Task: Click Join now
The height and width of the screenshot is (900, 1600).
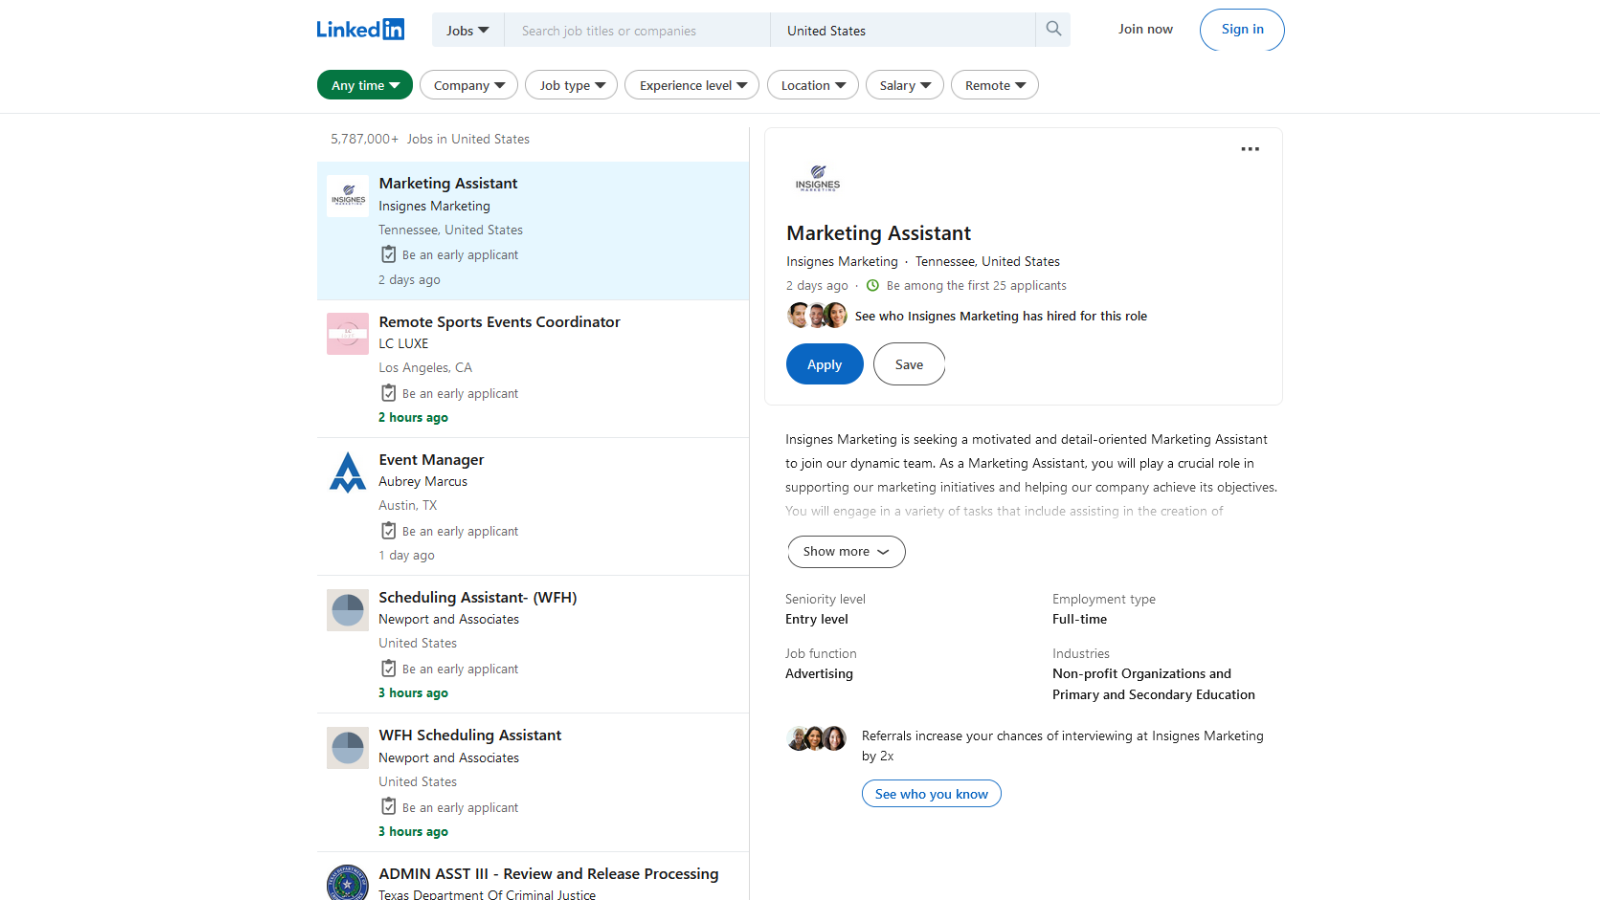Action: pyautogui.click(x=1145, y=29)
